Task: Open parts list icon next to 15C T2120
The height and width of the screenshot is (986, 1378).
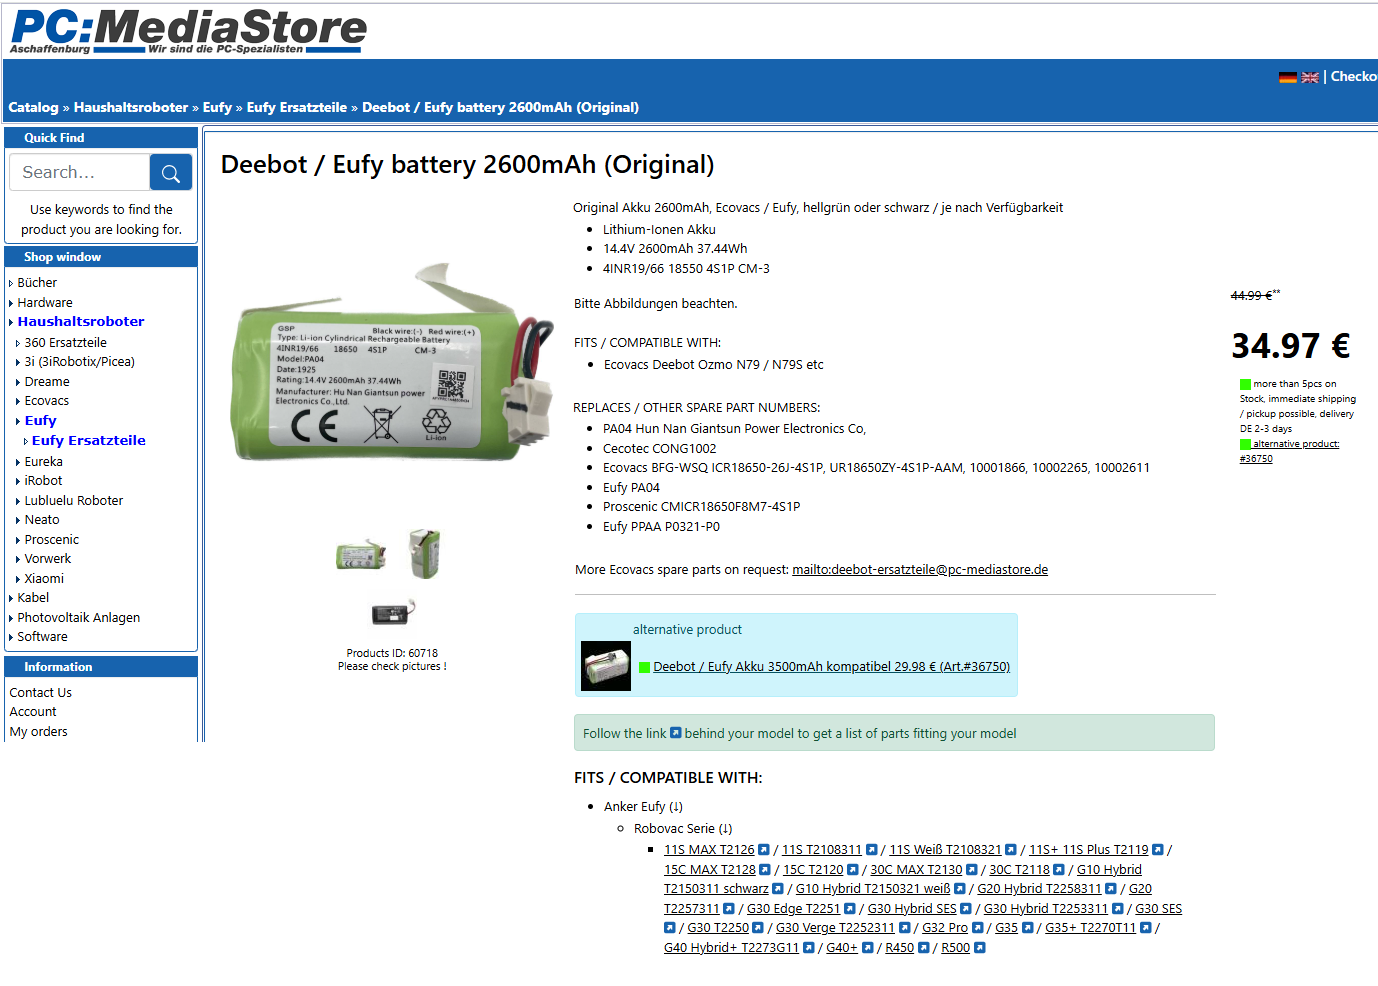Action: coord(853,870)
